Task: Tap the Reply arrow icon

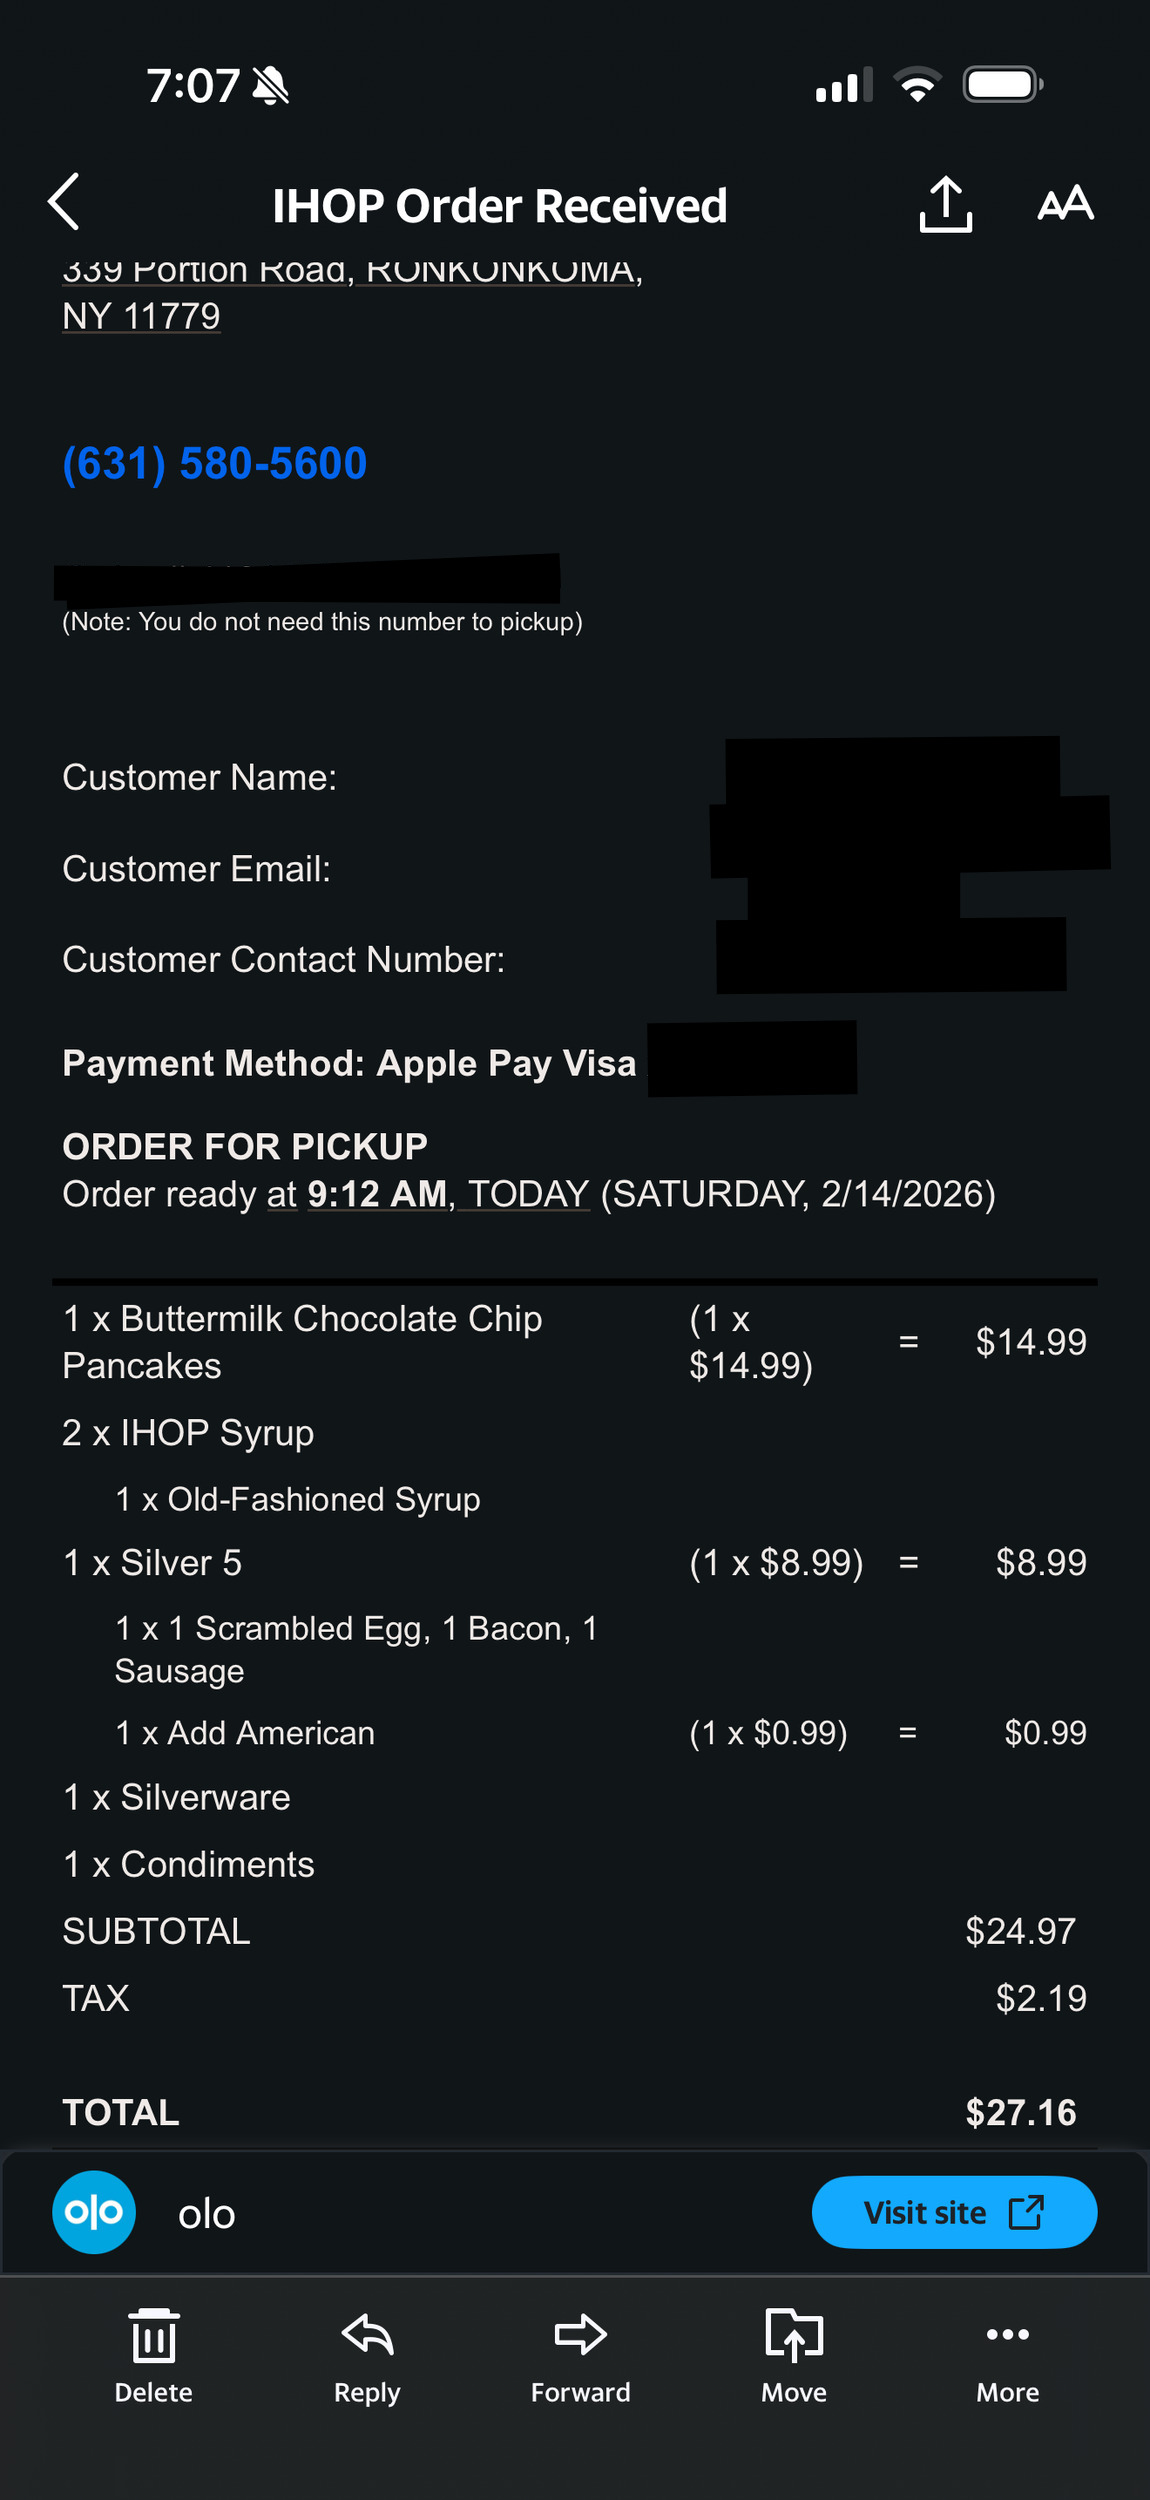Action: point(367,2336)
